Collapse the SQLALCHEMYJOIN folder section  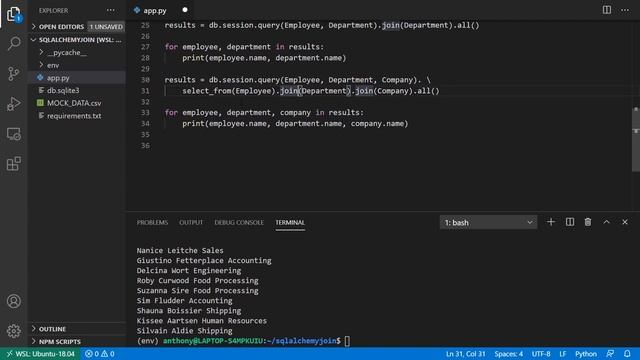click(77, 40)
